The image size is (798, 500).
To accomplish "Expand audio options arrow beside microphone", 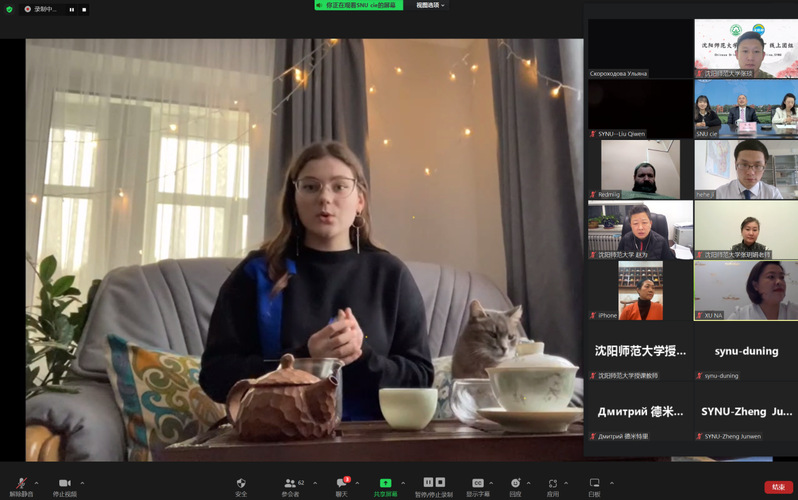I will pos(36,483).
